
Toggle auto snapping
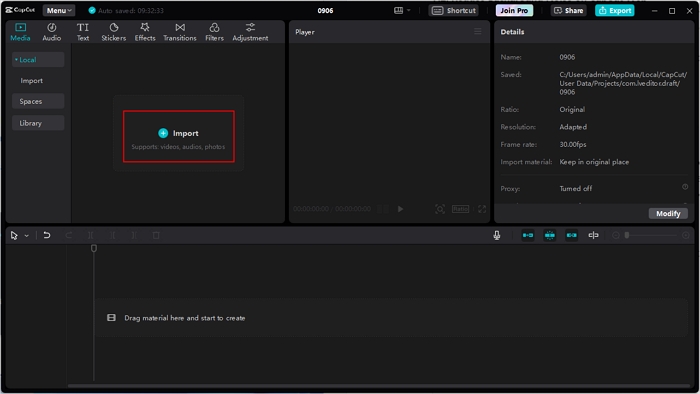click(x=550, y=235)
